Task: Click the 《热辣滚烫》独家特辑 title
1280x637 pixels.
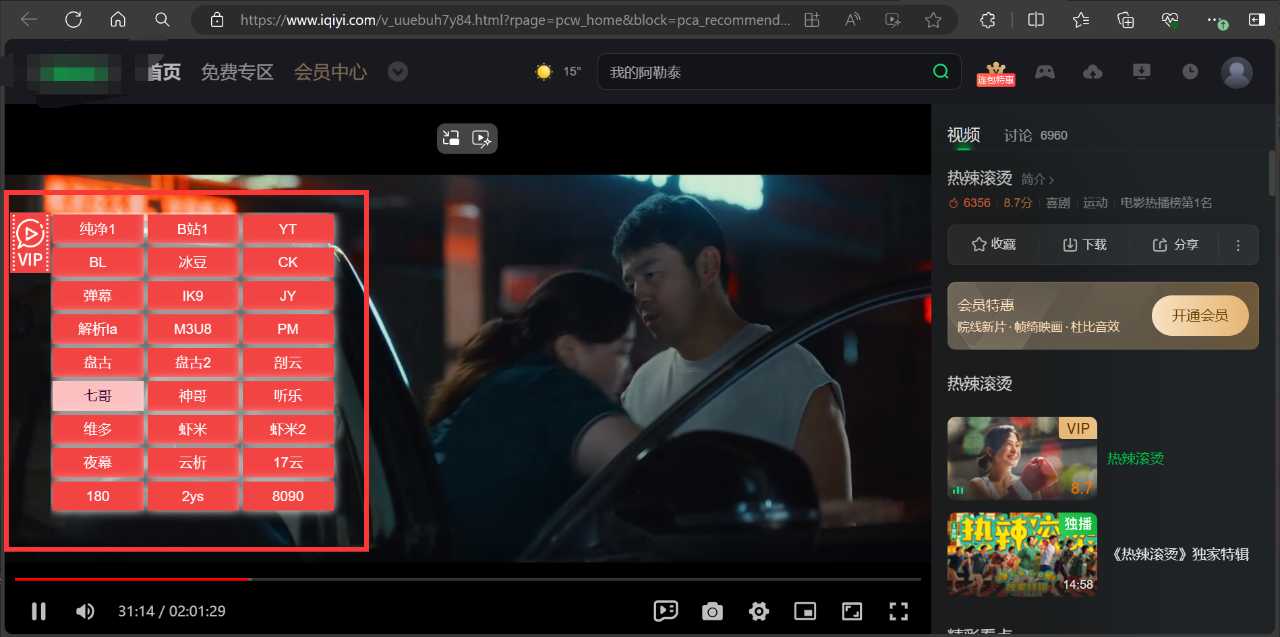Action: click(x=1180, y=554)
